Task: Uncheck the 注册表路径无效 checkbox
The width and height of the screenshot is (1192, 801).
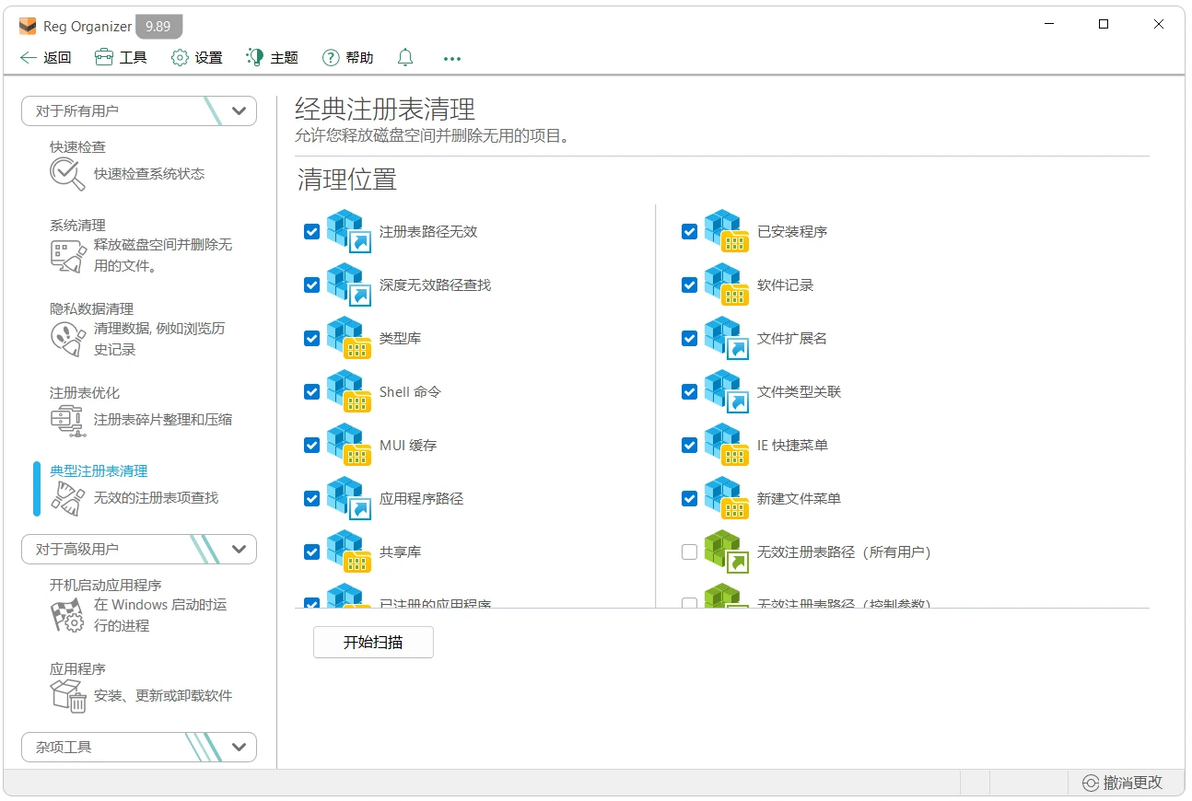Action: tap(312, 232)
